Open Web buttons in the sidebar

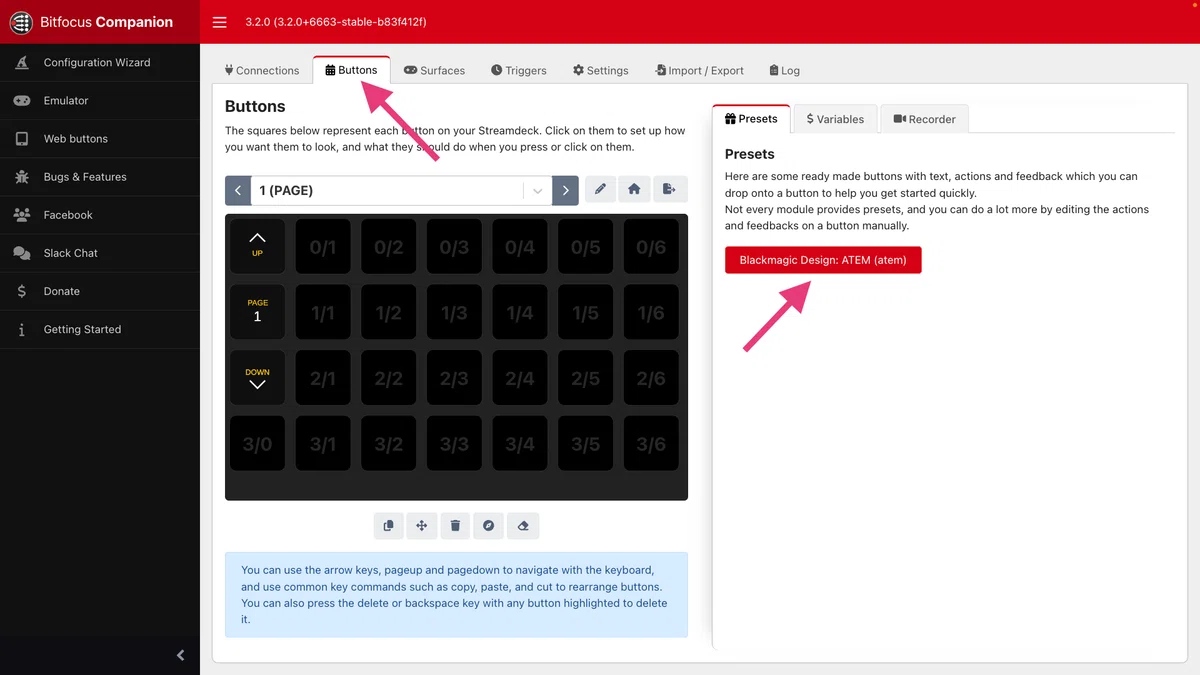click(x=100, y=138)
